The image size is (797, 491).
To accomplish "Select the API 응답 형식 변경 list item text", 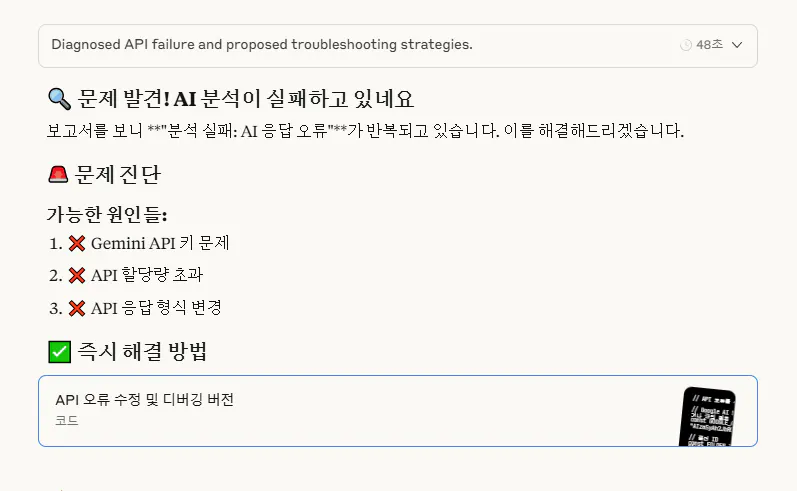I will [156, 307].
